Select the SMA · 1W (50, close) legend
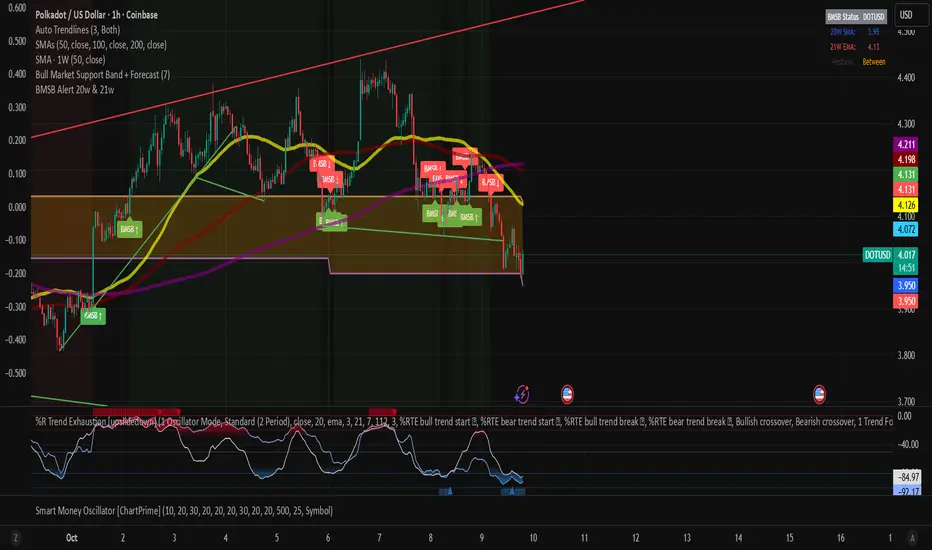Screen dimensions: 932x550 click(x=70, y=59)
